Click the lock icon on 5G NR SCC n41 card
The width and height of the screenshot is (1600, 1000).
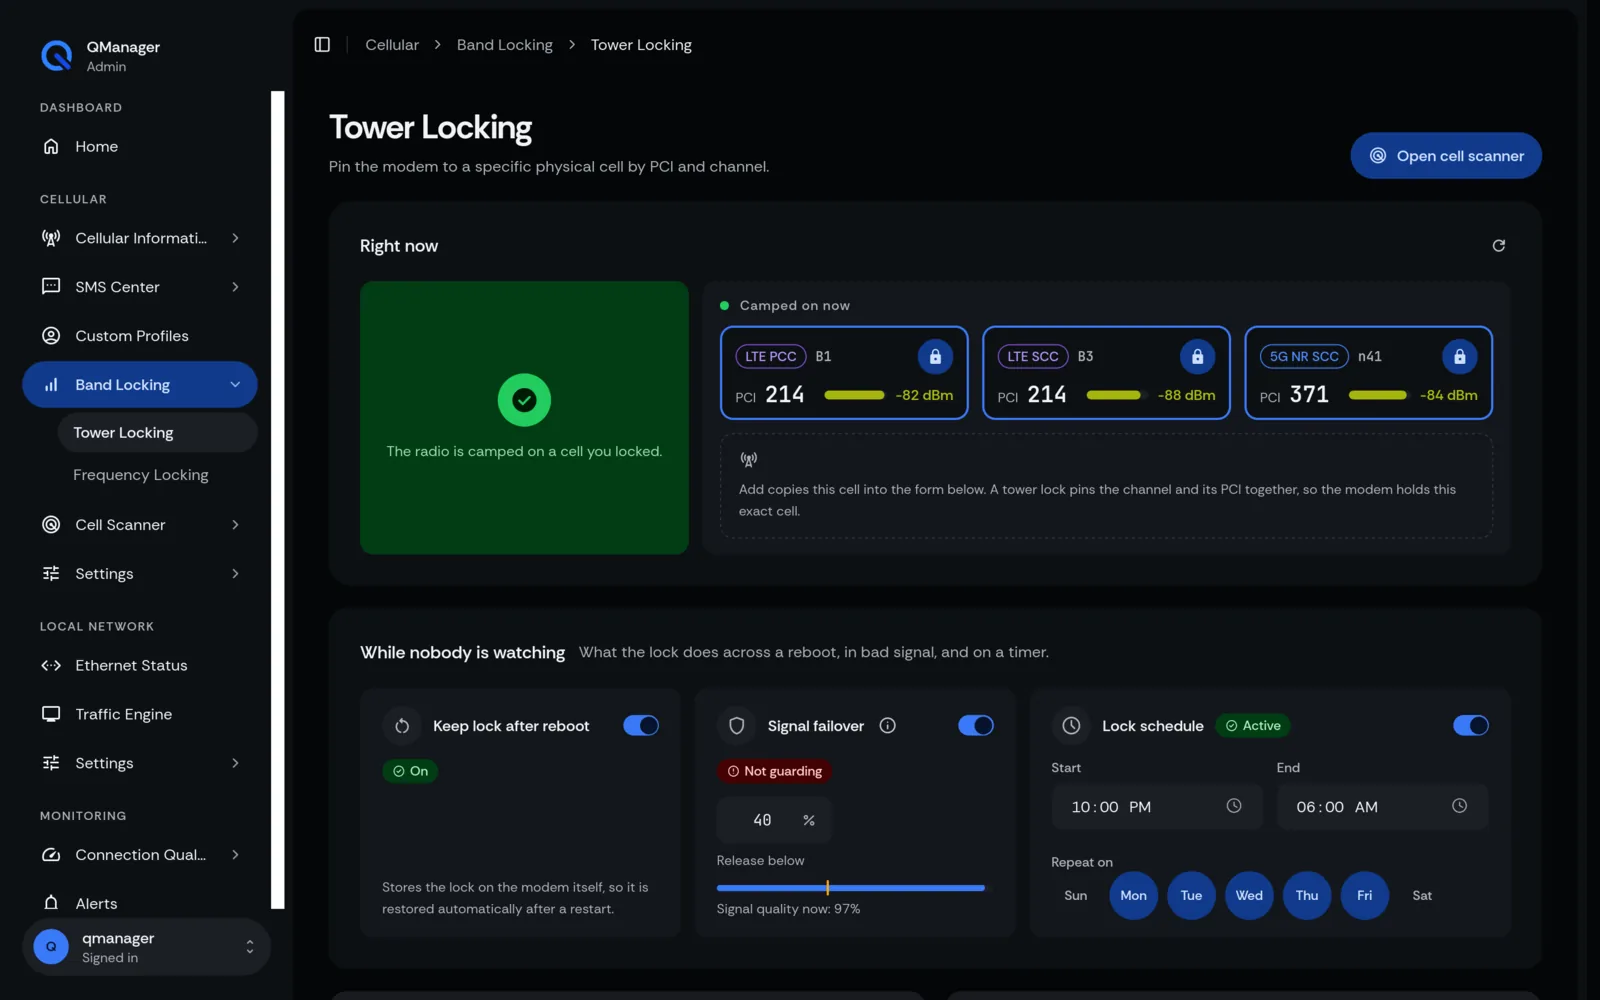click(x=1459, y=357)
